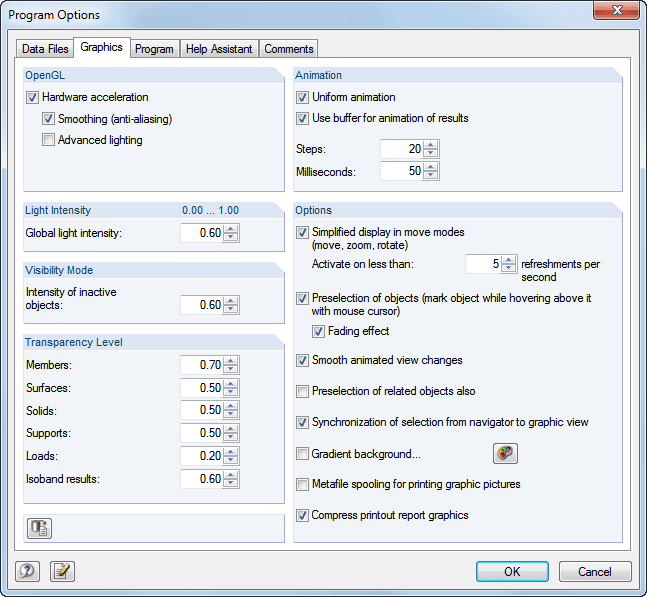Confirm settings with the OK button
Image resolution: width=647 pixels, height=597 pixels.
tap(512, 571)
